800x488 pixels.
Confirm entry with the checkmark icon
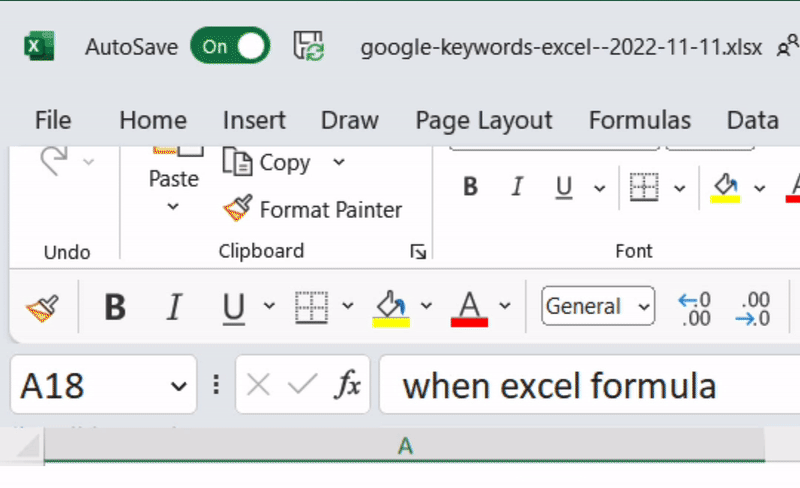coord(302,384)
